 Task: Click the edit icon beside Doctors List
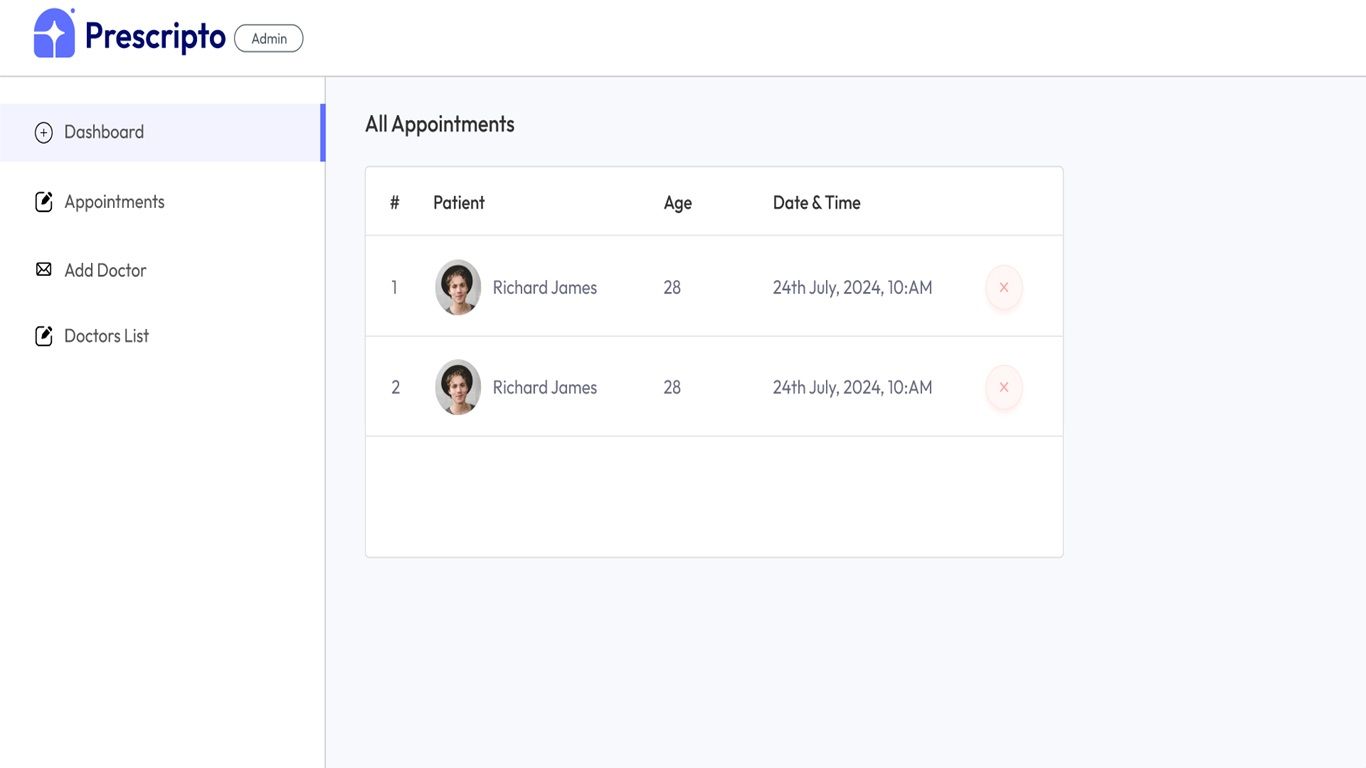44,336
